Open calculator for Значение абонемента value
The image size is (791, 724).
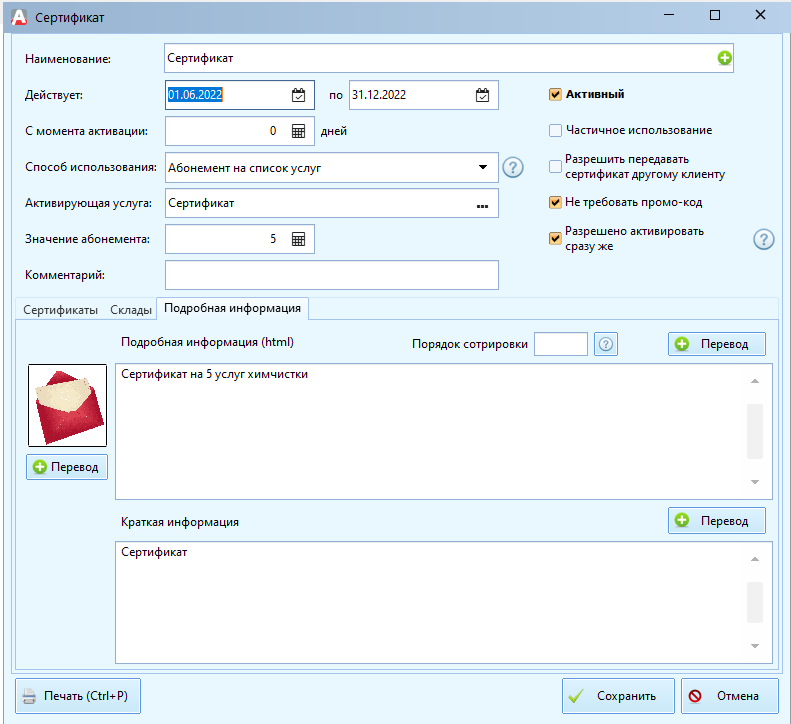[298, 239]
